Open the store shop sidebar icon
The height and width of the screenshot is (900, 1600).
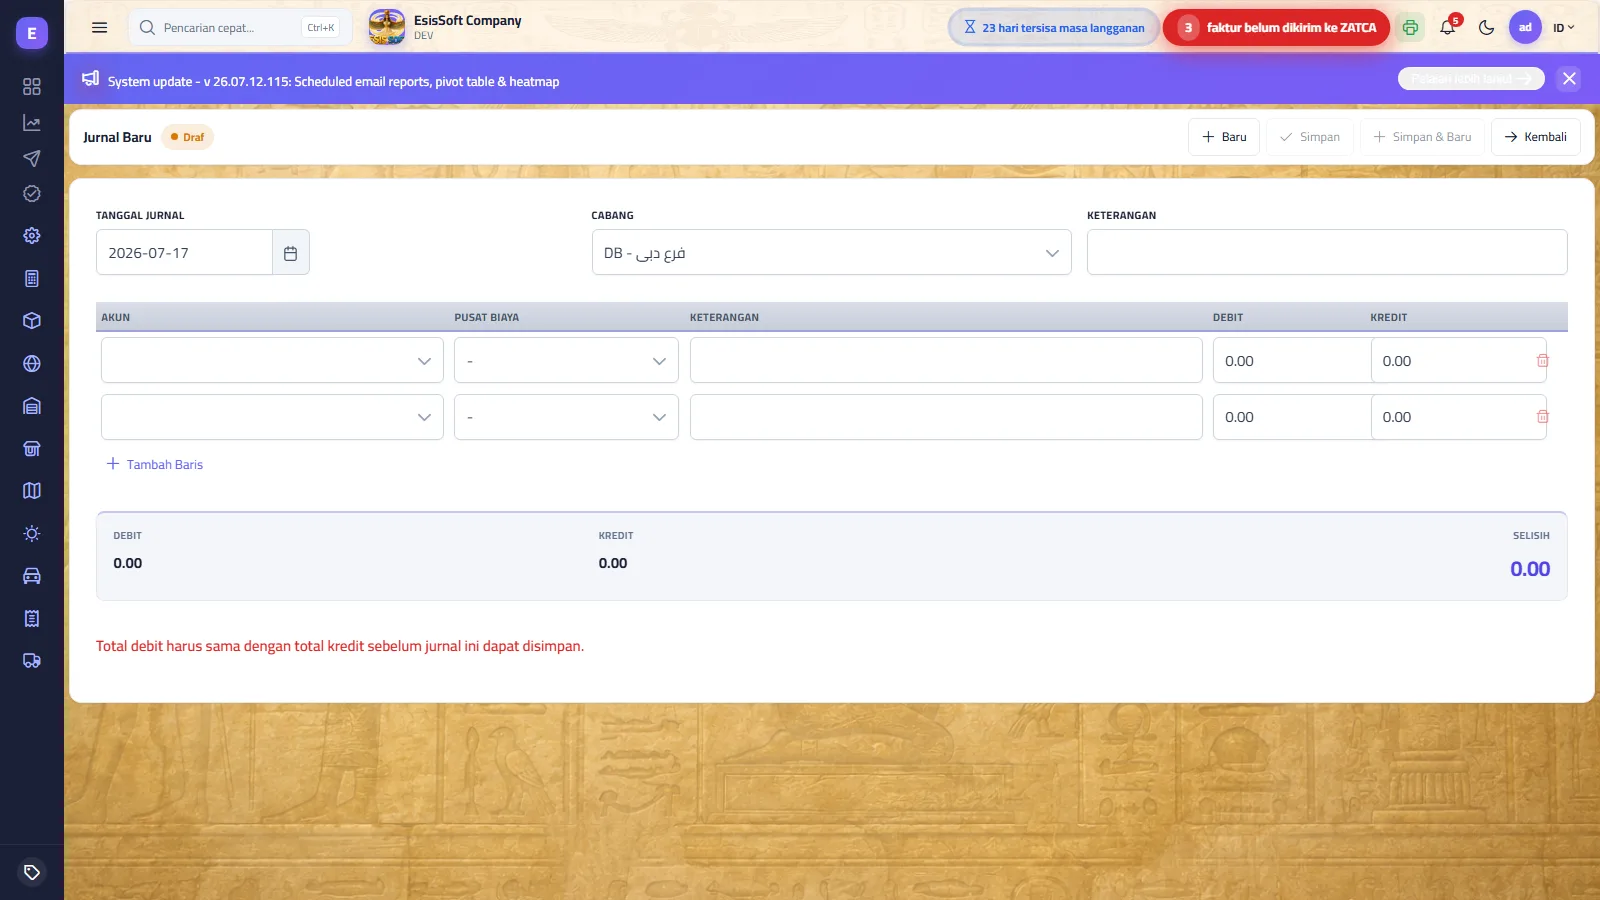click(32, 448)
